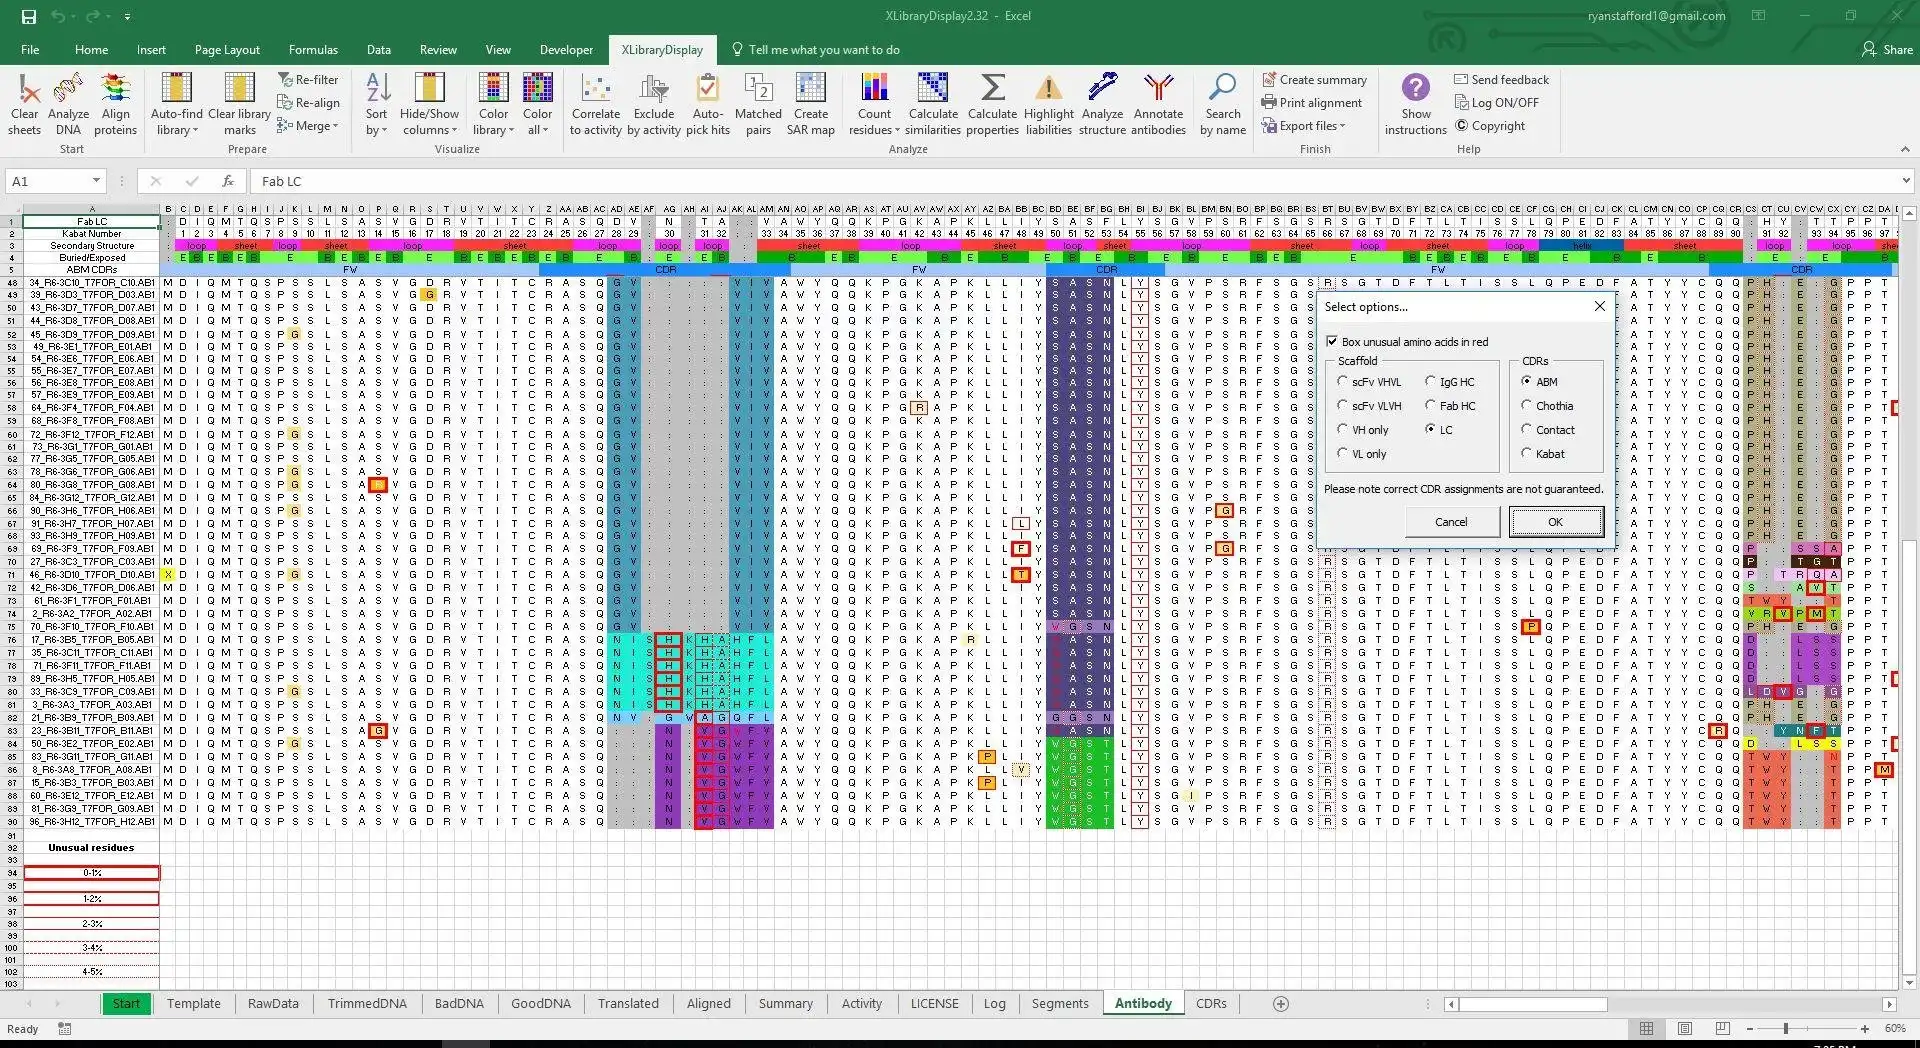Run the Analyze DNA tool

point(68,104)
